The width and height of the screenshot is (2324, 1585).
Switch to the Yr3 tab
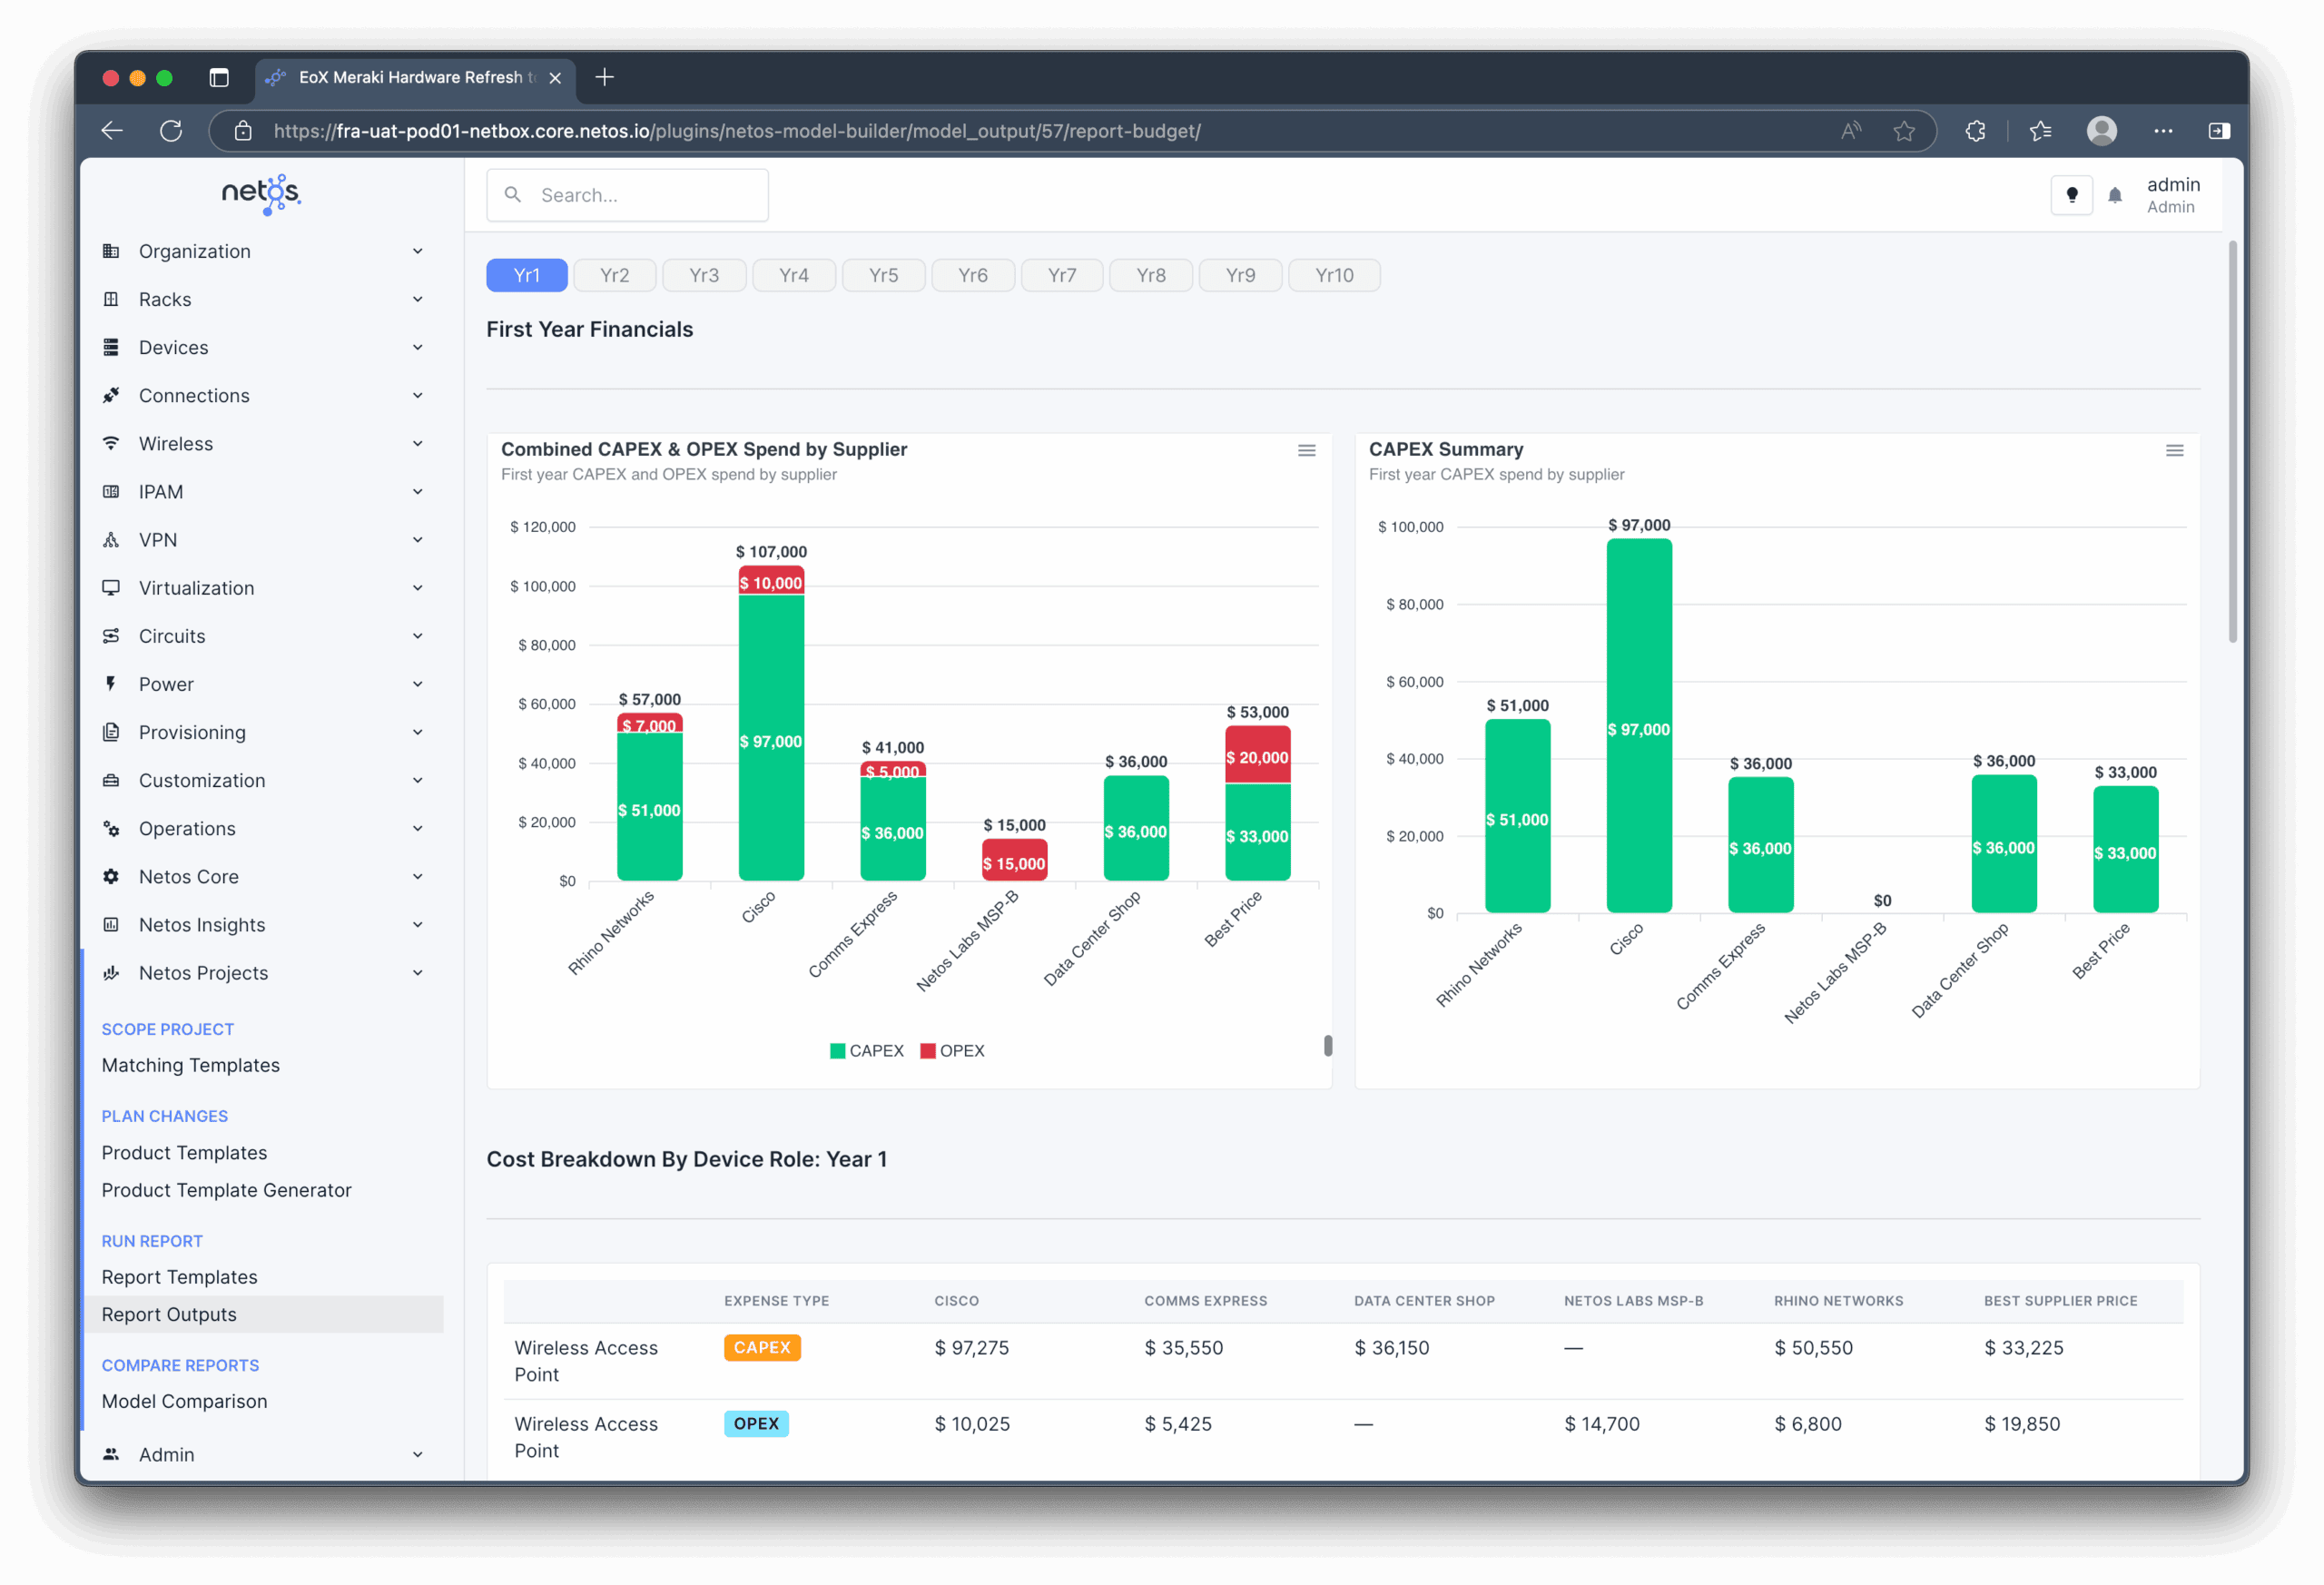click(704, 275)
